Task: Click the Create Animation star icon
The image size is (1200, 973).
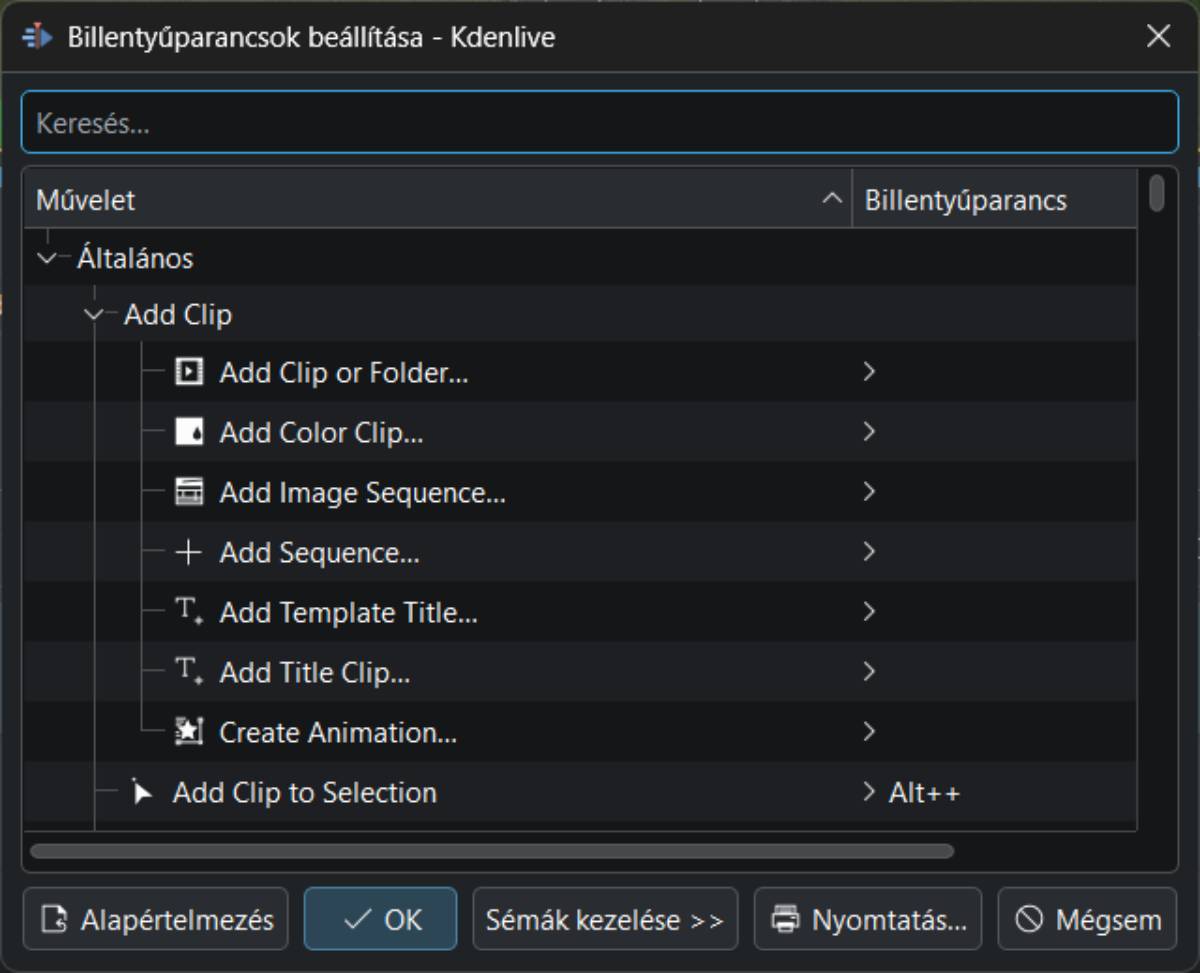Action: coord(188,732)
